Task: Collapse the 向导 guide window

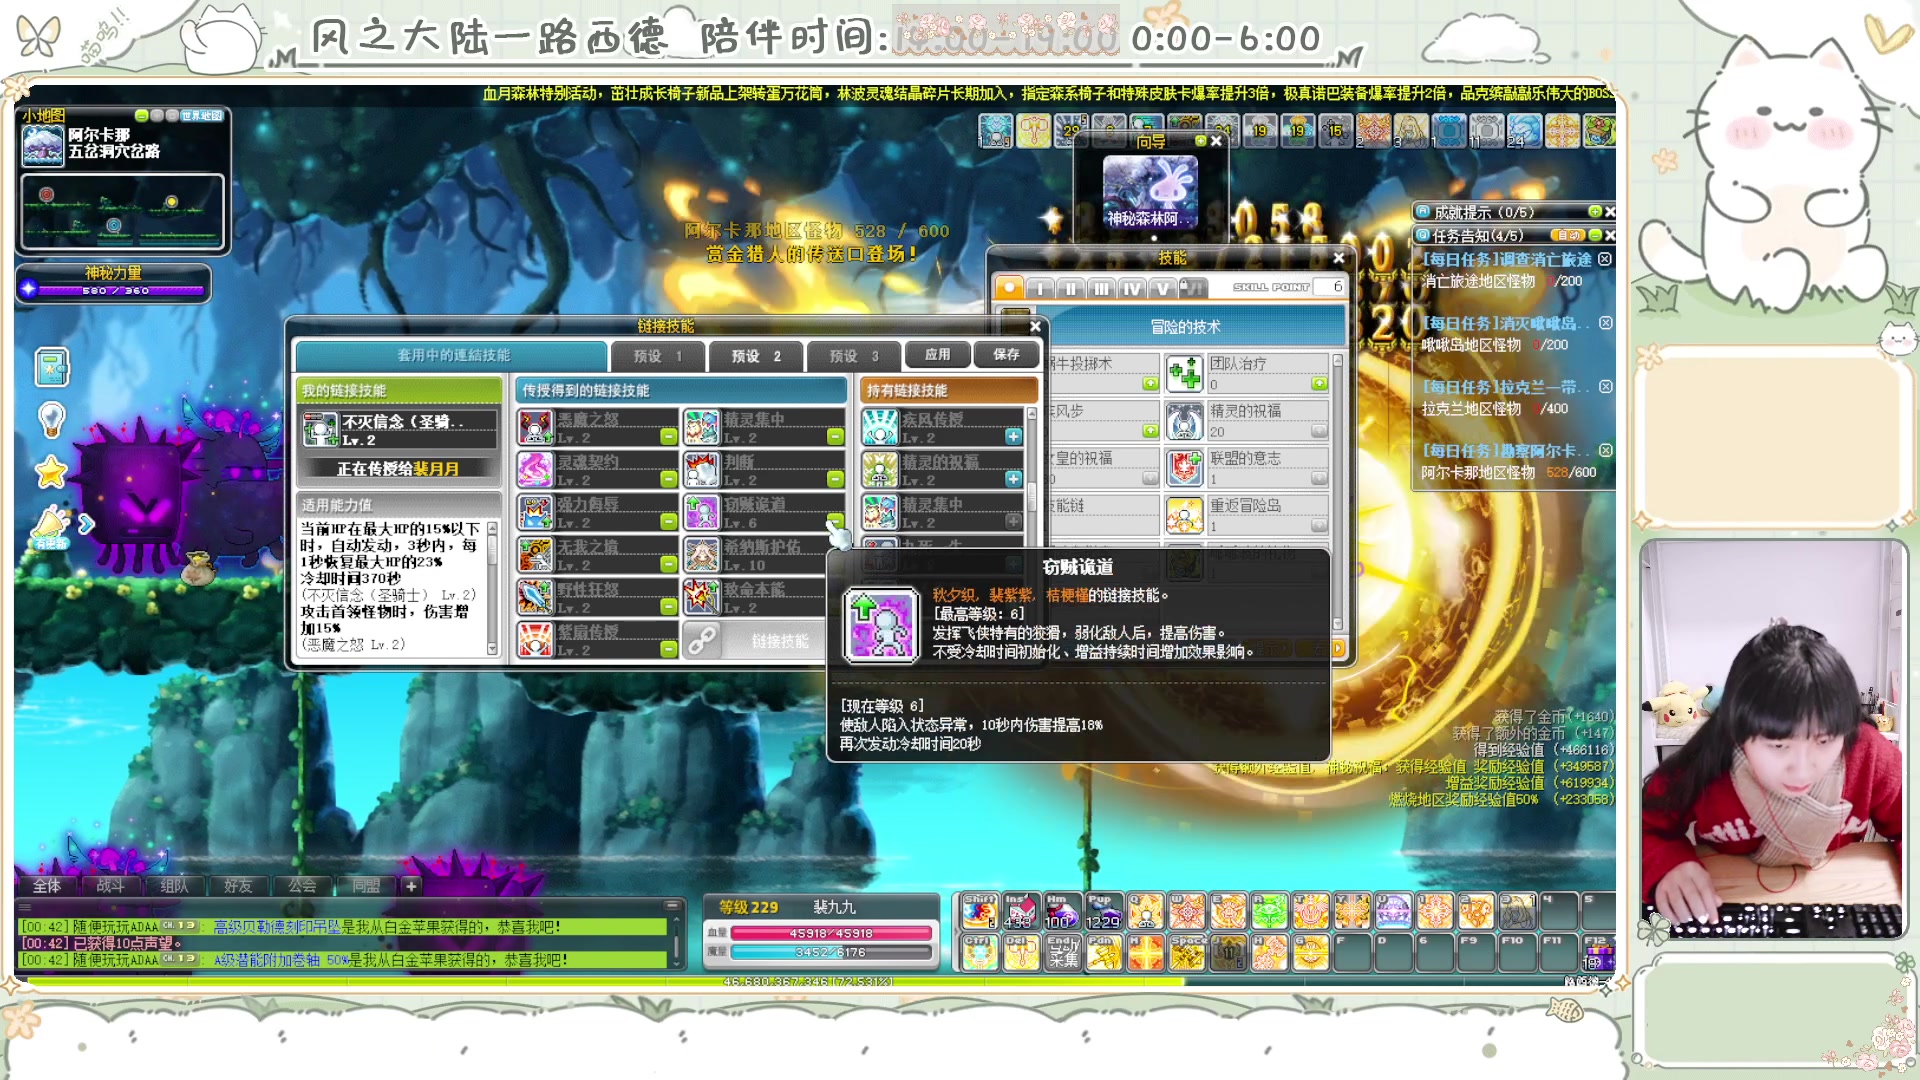Action: point(1201,142)
